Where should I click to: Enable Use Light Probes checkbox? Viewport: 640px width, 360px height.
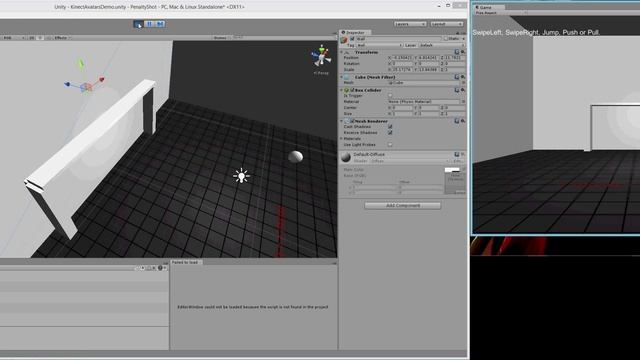pos(390,144)
